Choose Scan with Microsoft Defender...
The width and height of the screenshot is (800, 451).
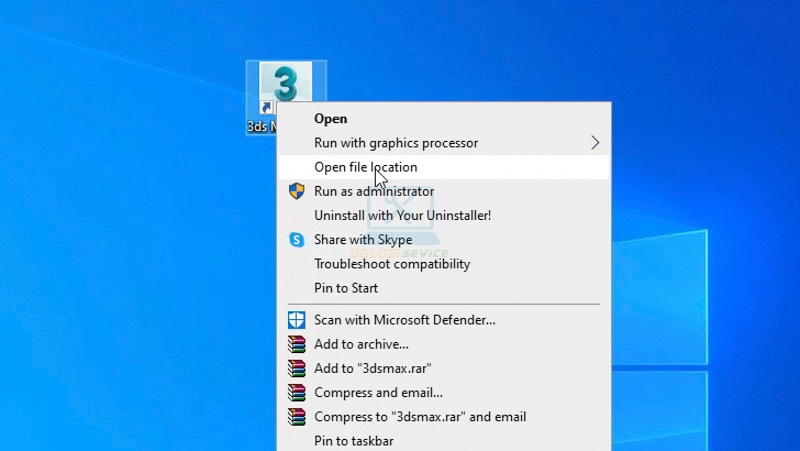pyautogui.click(x=444, y=320)
